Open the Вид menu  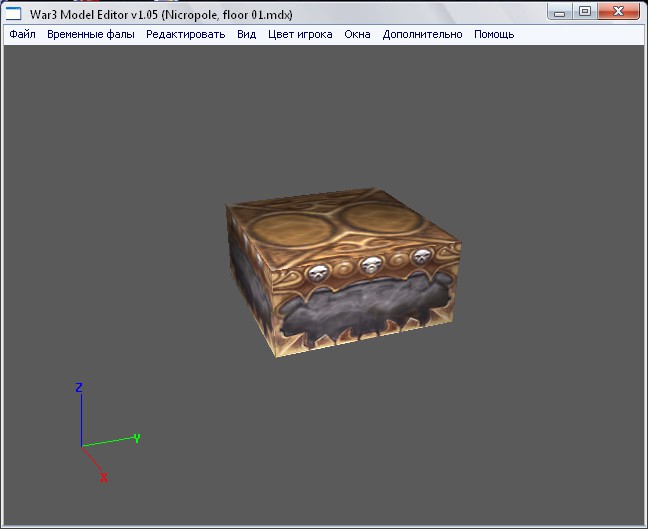point(247,34)
